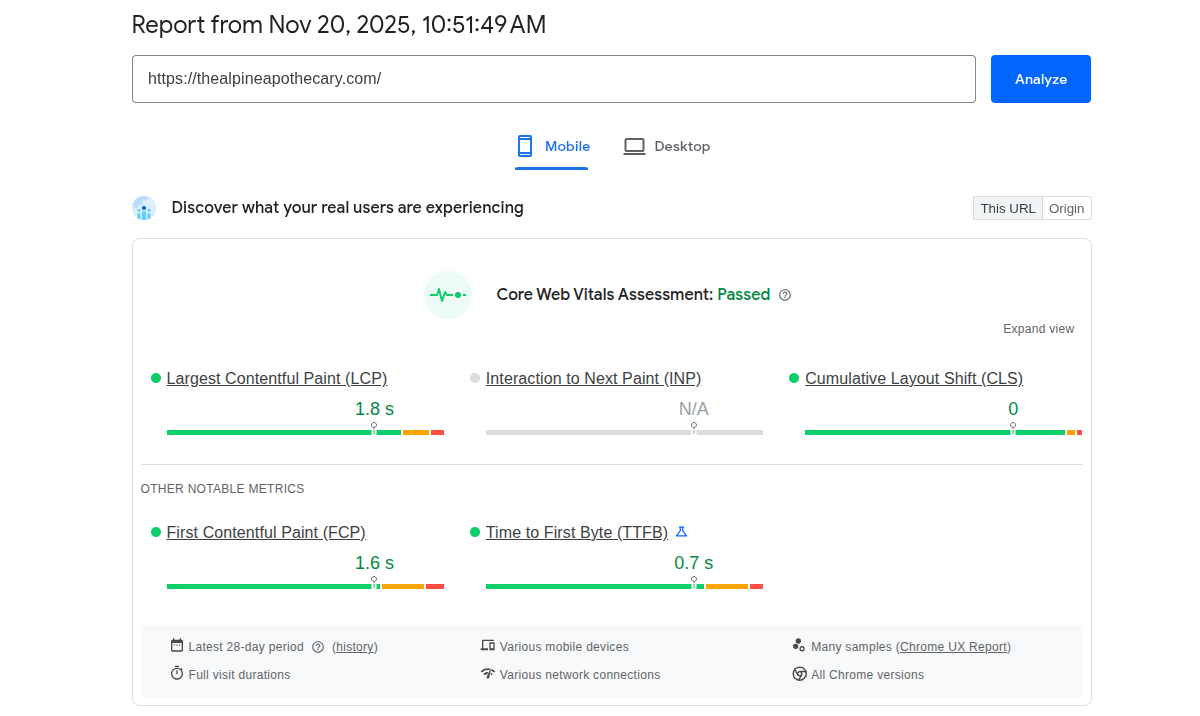Image resolution: width=1200 pixels, height=716 pixels.
Task: Open the Chrome UX Report link
Action: pos(954,647)
